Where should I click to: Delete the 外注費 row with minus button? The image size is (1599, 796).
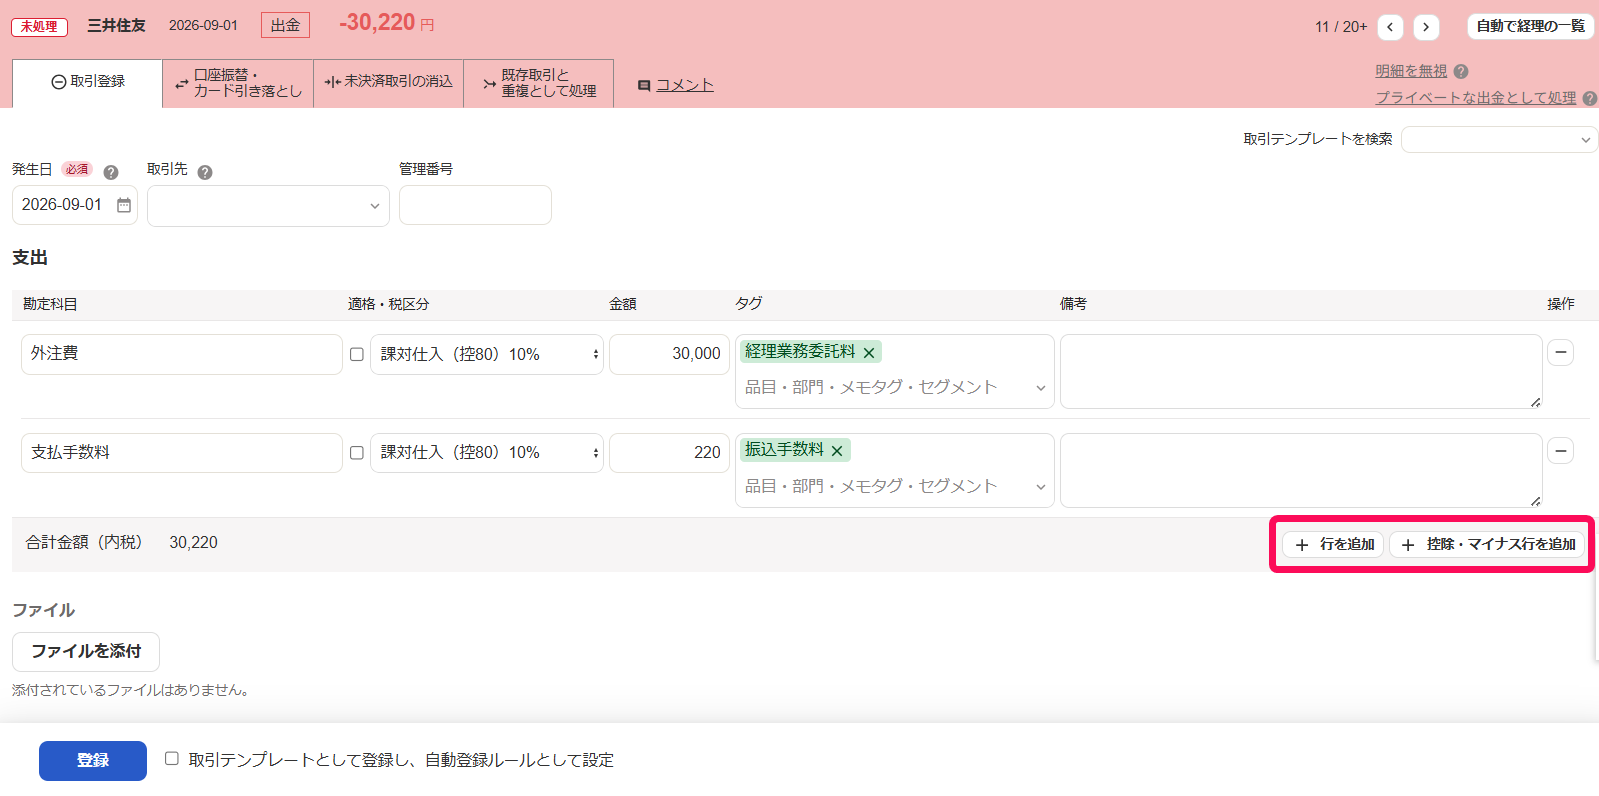click(x=1561, y=352)
